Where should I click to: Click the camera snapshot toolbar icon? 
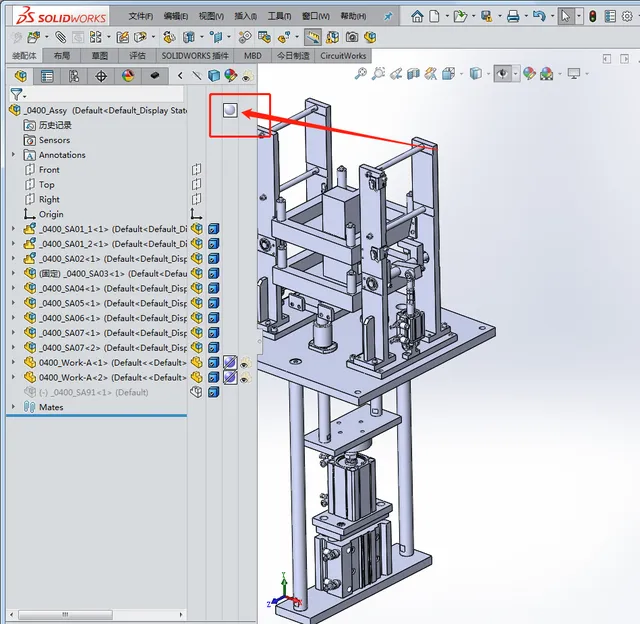352,38
